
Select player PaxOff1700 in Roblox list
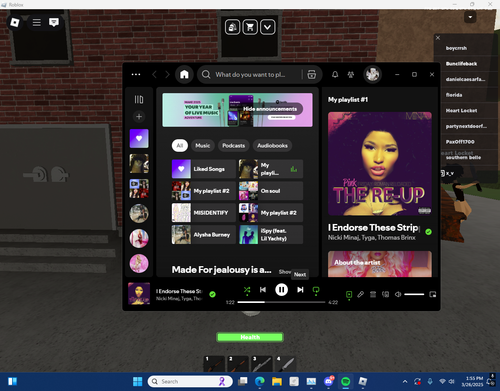coord(460,142)
